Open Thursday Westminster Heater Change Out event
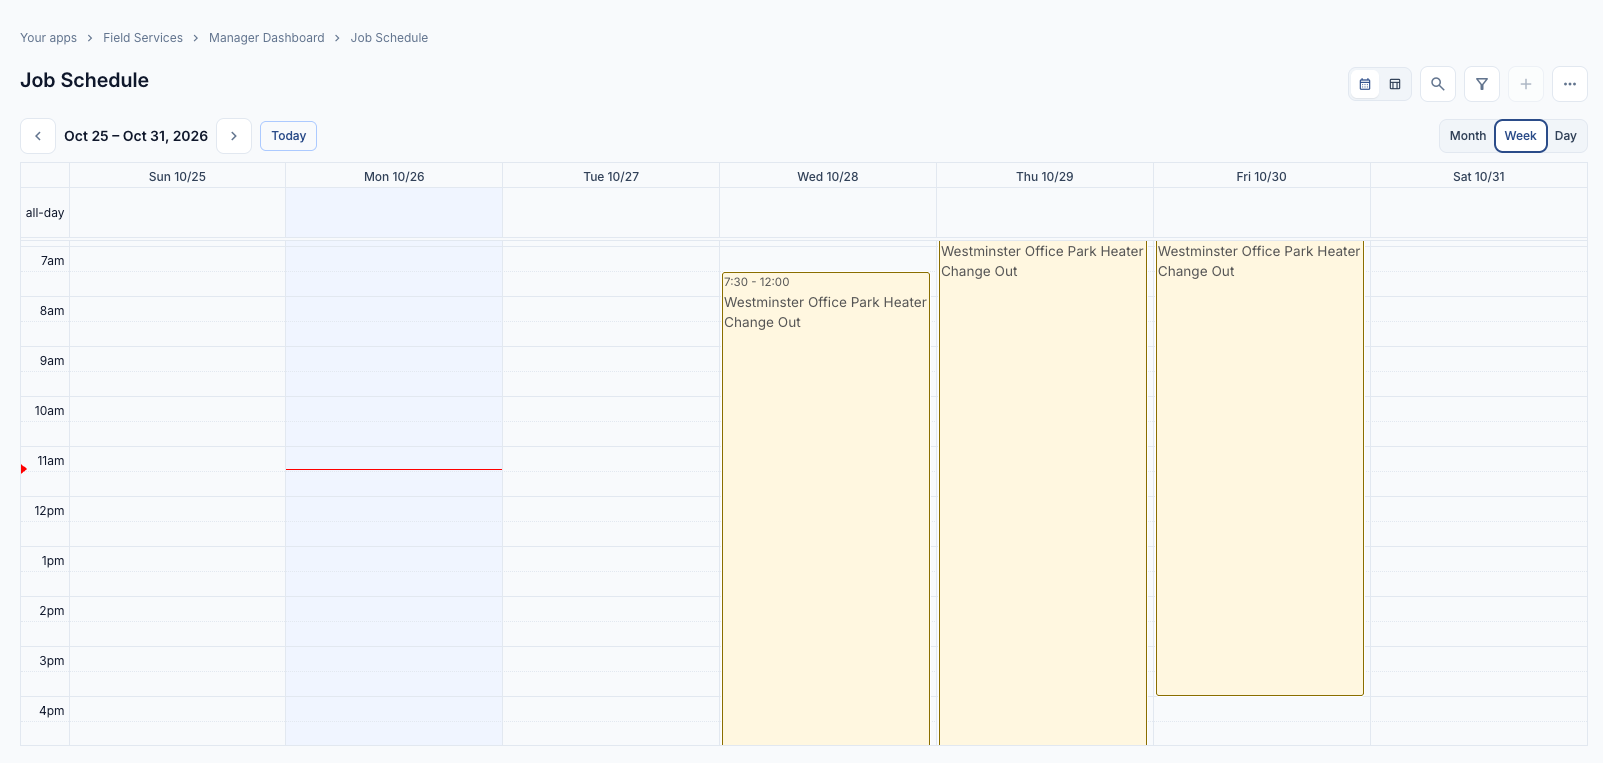1603x763 pixels. pos(1043,493)
